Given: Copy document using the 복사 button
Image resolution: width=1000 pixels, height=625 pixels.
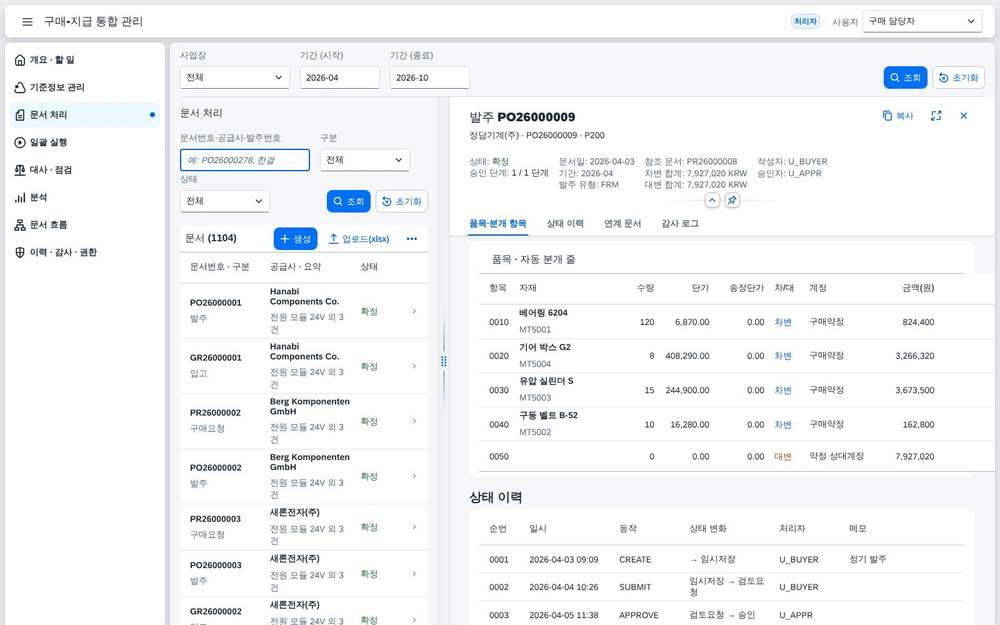Looking at the screenshot, I should 897,115.
